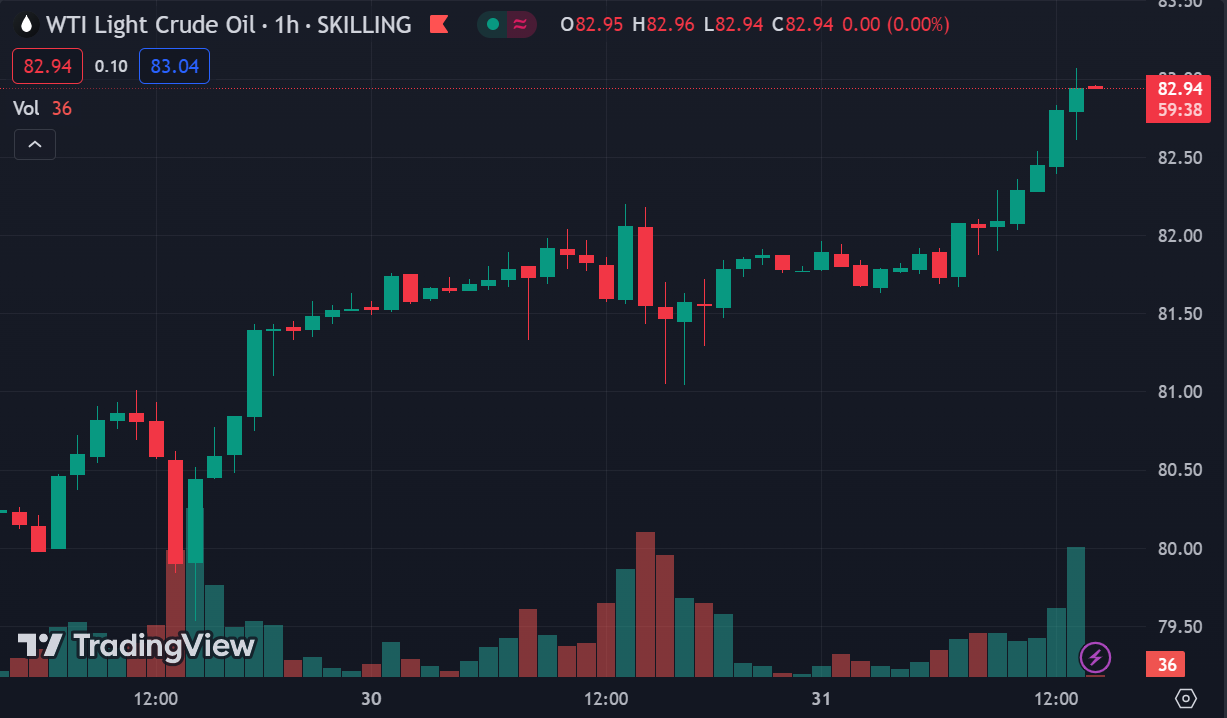Screen dimensions: 1227x718
Task: Click the green market status dot
Action: pyautogui.click(x=492, y=25)
